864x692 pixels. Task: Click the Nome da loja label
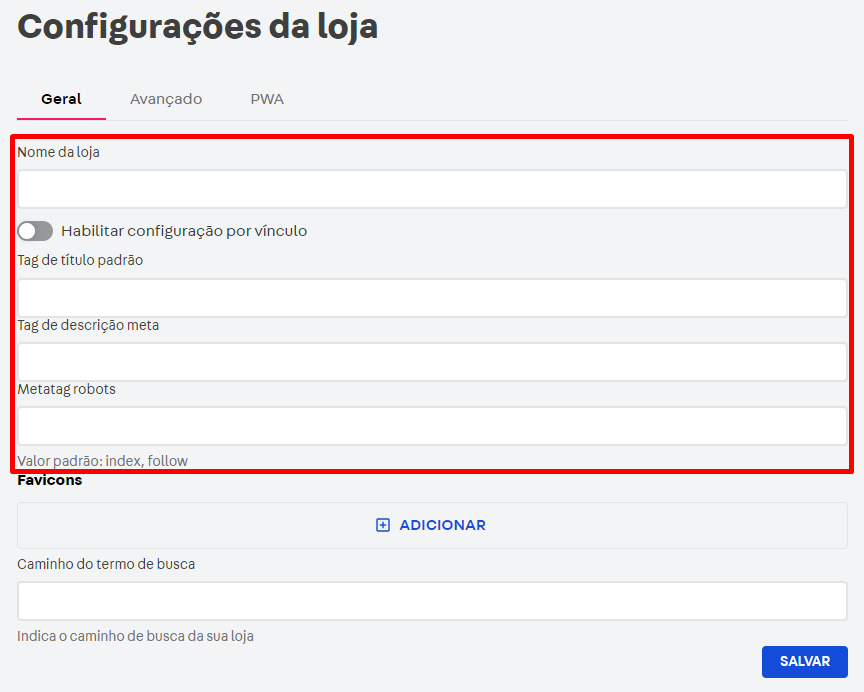click(x=55, y=152)
